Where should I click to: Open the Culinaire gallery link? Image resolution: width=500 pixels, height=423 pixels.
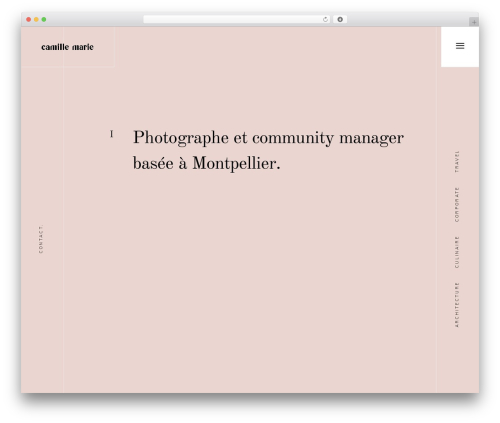457,252
